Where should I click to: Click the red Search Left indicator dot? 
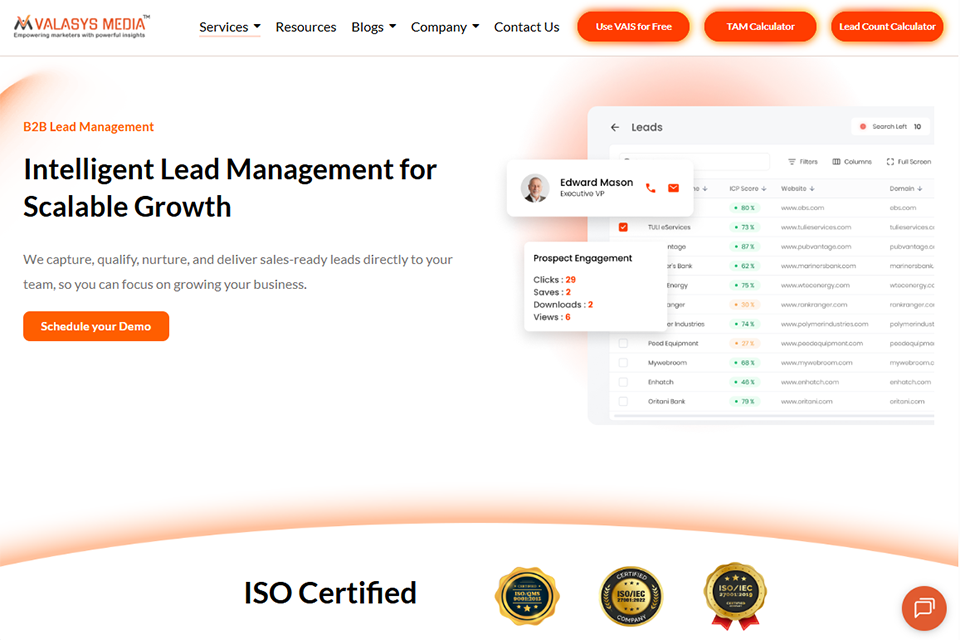(863, 127)
